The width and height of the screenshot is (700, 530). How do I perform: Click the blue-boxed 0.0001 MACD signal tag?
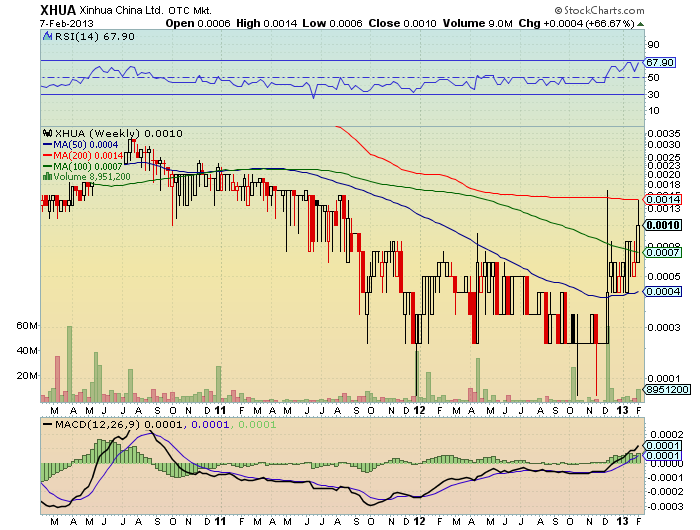click(663, 455)
